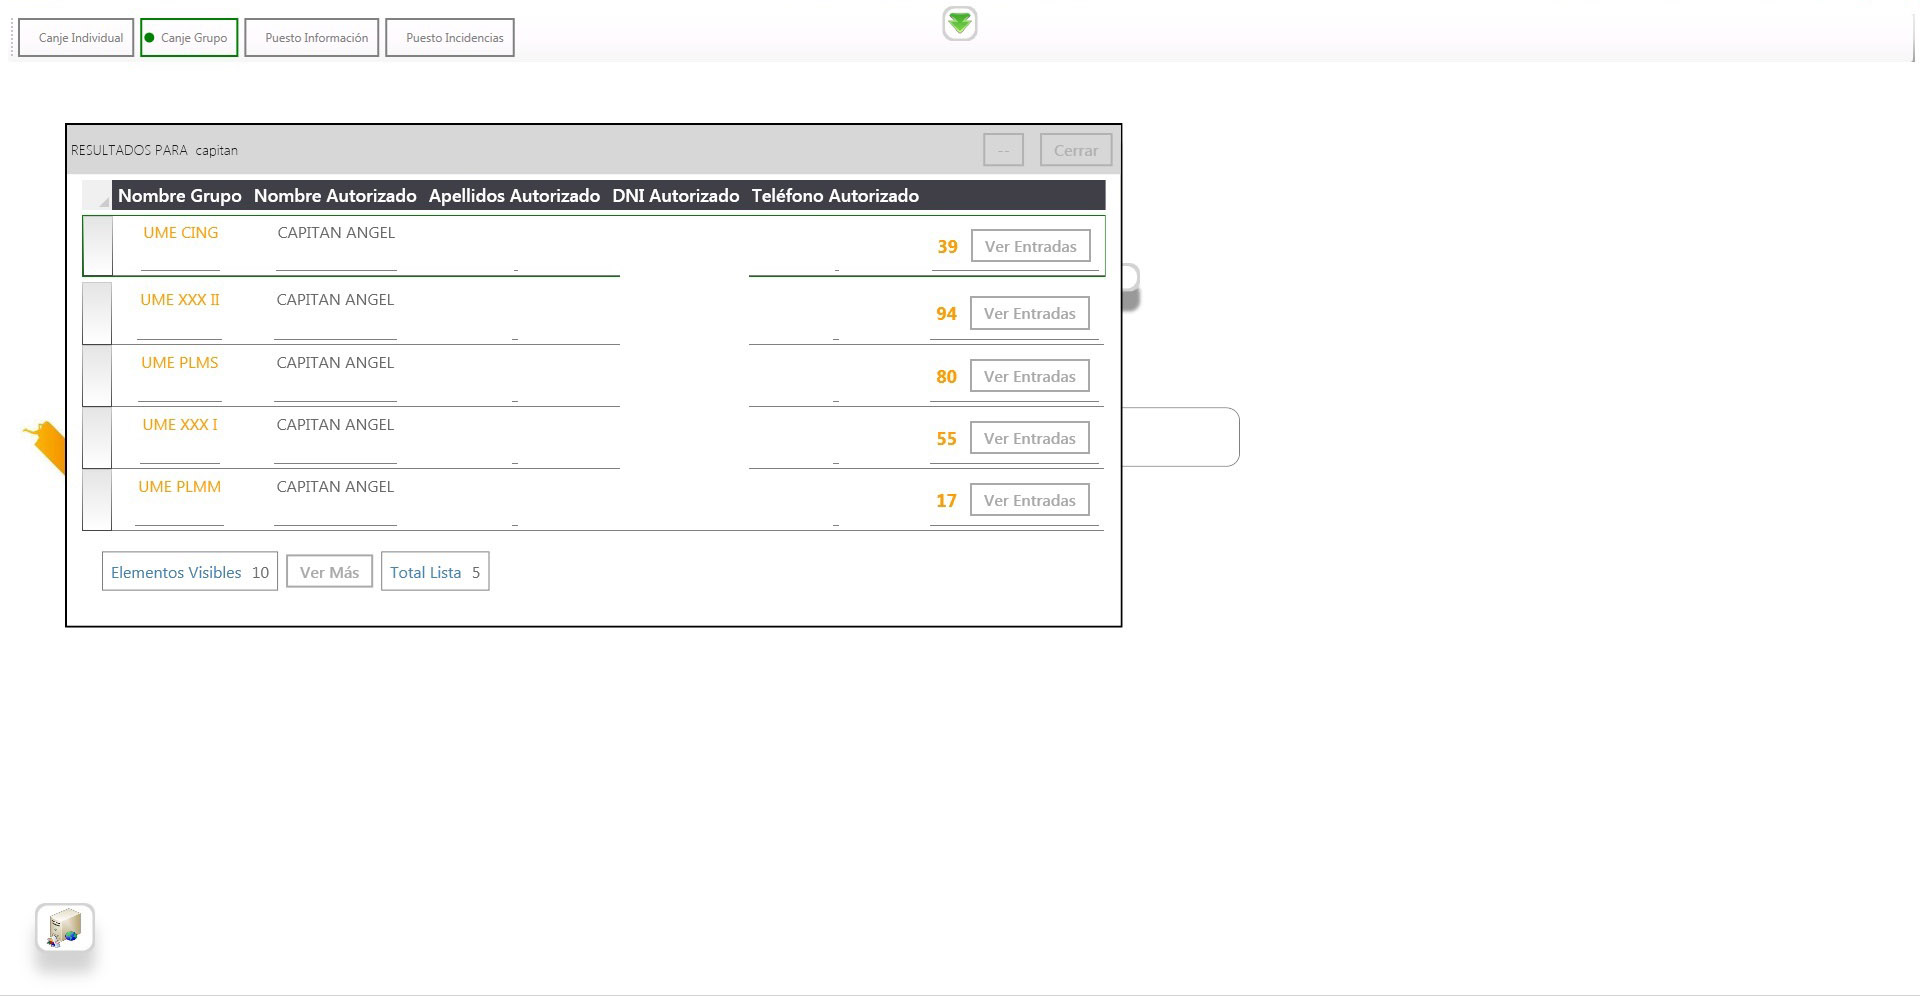Open the computer server icon at bottom left
The width and height of the screenshot is (1920, 996).
[x=65, y=928]
